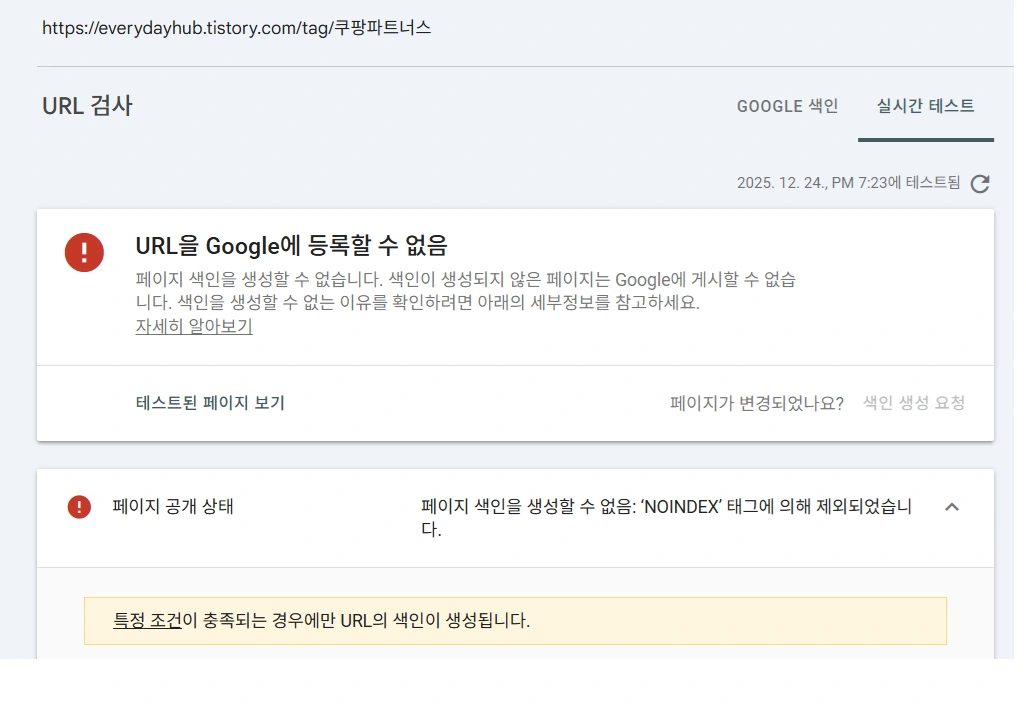
Task: Follow the 특정 조건 link in the yellow notice
Action: pyautogui.click(x=147, y=620)
